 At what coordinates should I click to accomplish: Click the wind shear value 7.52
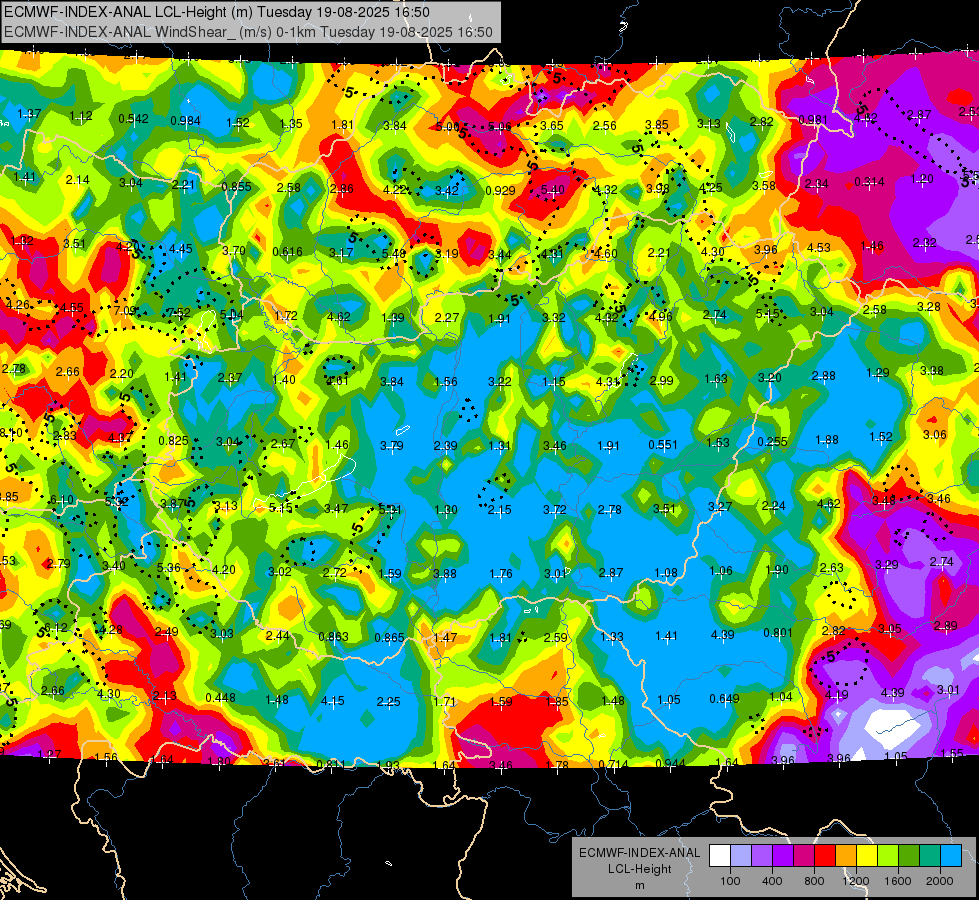pyautogui.click(x=179, y=312)
